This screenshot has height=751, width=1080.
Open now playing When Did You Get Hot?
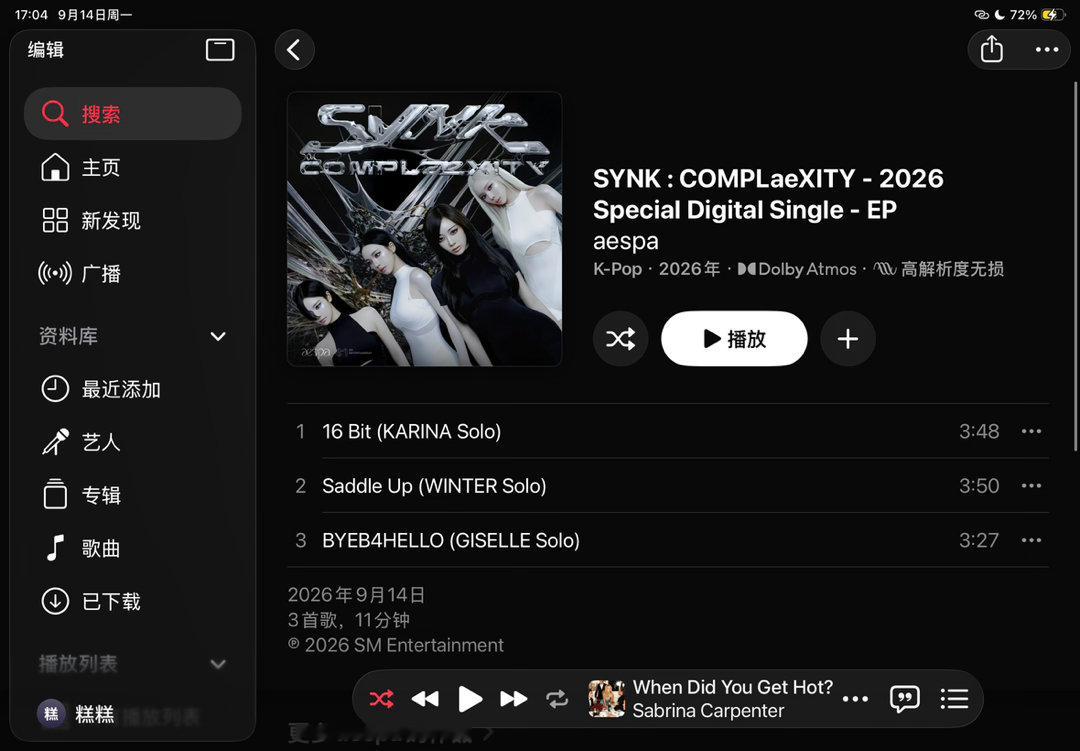click(733, 687)
